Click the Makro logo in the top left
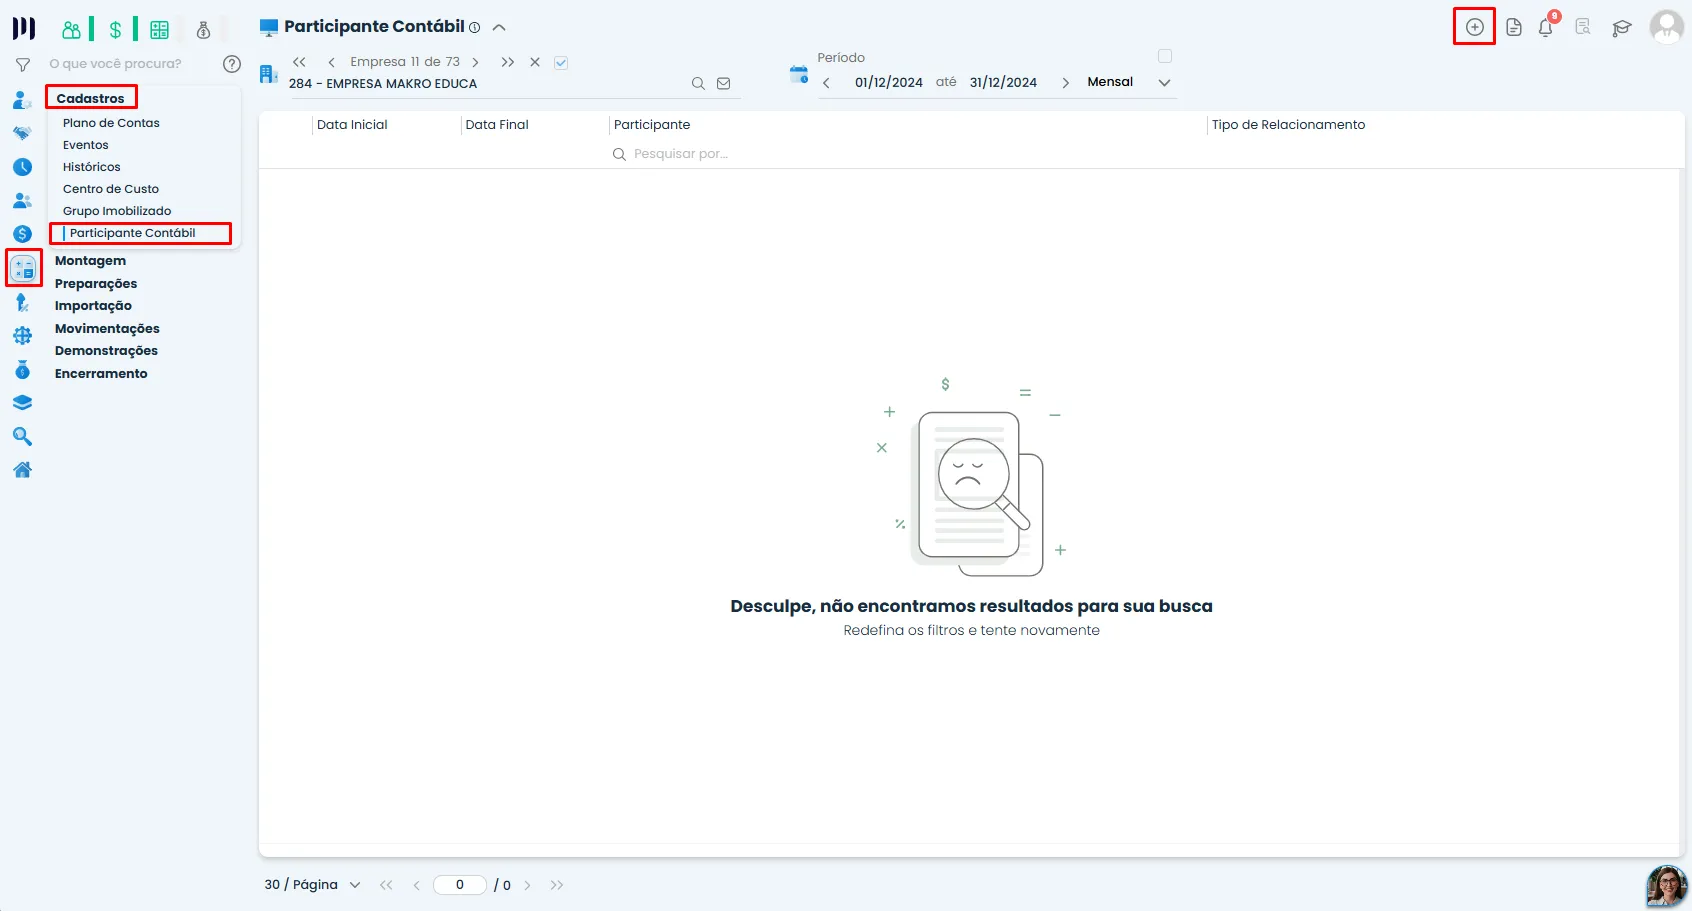Image resolution: width=1692 pixels, height=911 pixels. pyautogui.click(x=24, y=28)
